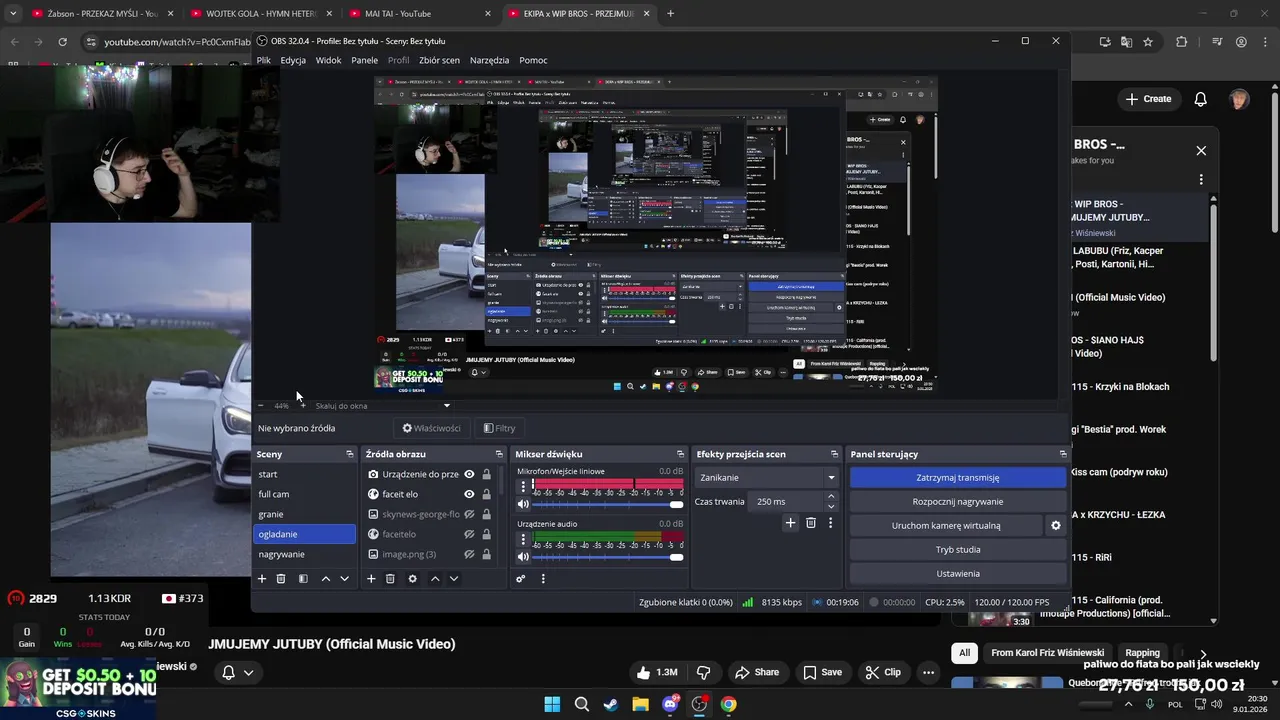
Task: Open source properties gear in Źródła obrazu
Action: [412, 579]
